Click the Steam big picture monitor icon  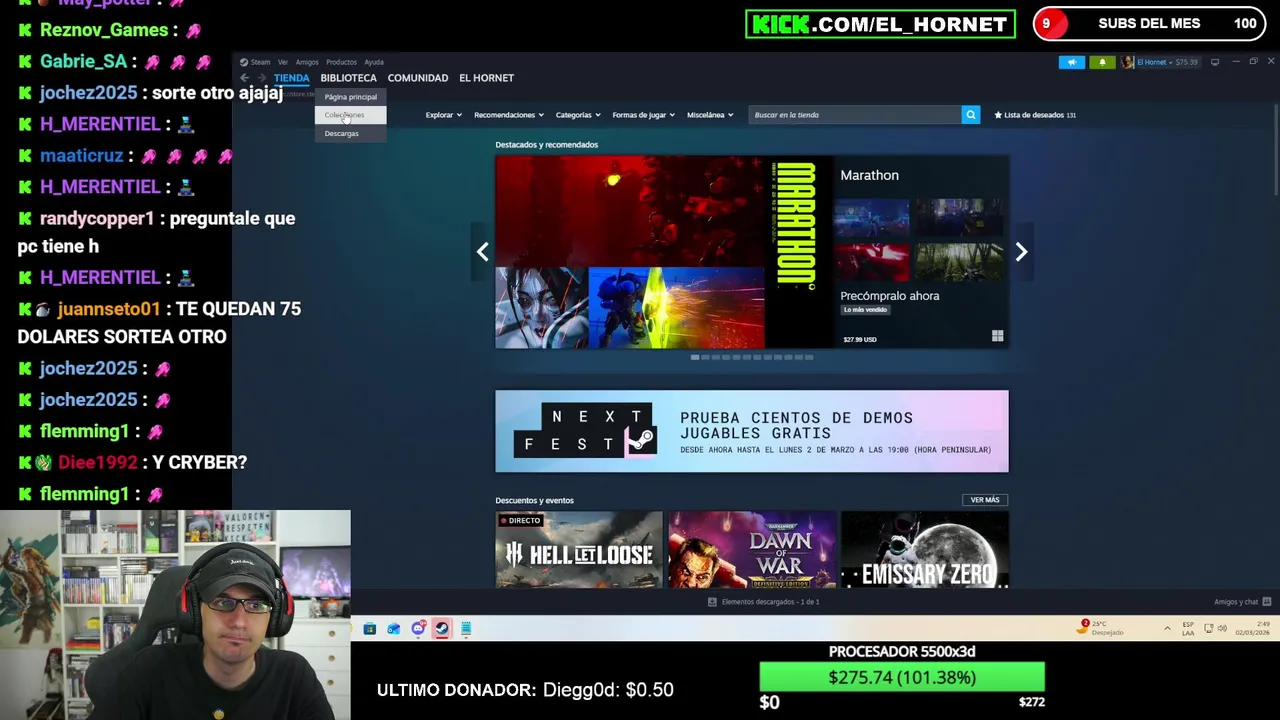1215,62
